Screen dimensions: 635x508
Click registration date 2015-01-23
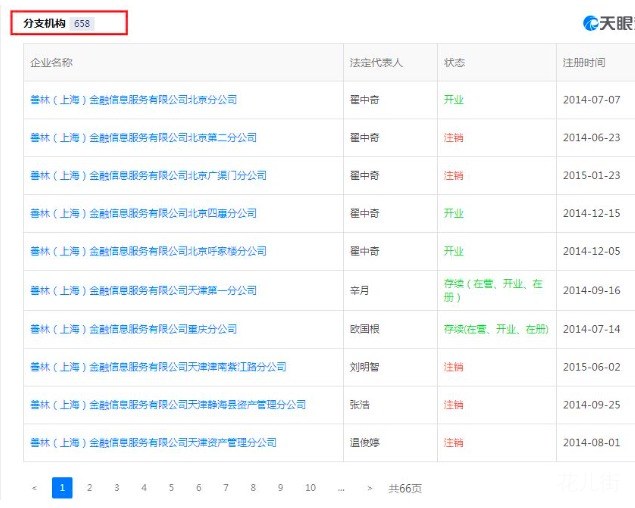pos(592,175)
